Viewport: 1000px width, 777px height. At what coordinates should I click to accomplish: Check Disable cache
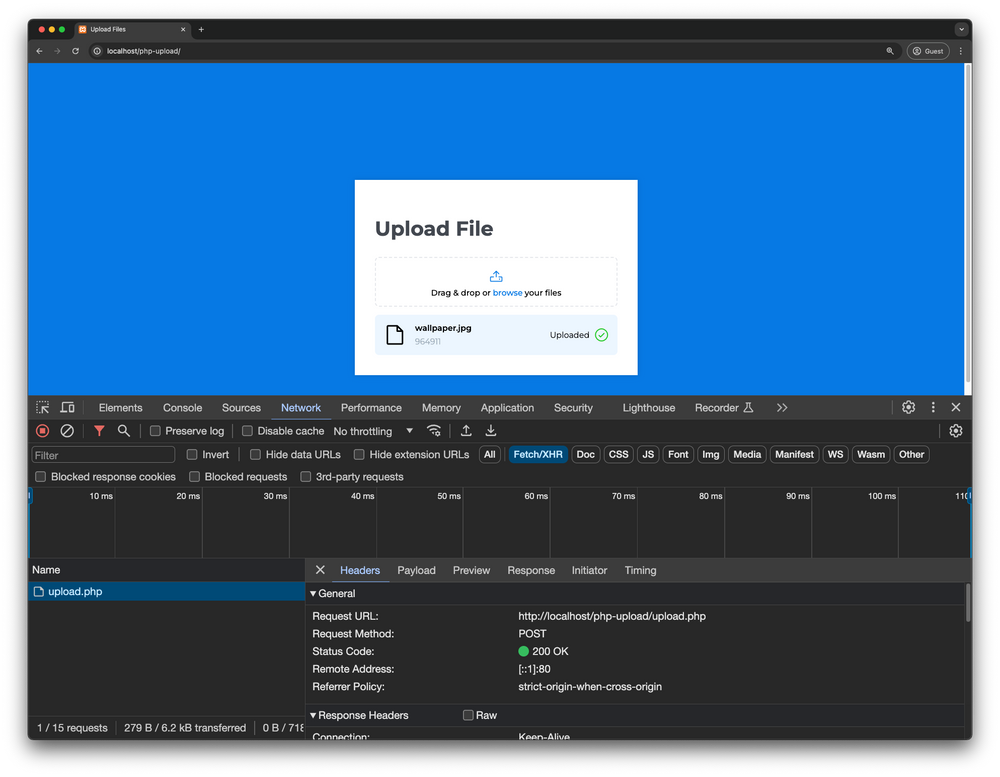point(246,430)
